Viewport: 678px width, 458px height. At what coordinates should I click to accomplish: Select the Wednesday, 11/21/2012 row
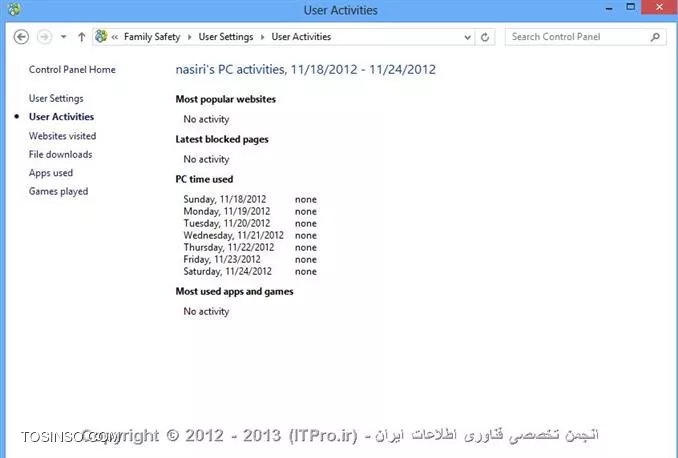pyautogui.click(x=250, y=236)
